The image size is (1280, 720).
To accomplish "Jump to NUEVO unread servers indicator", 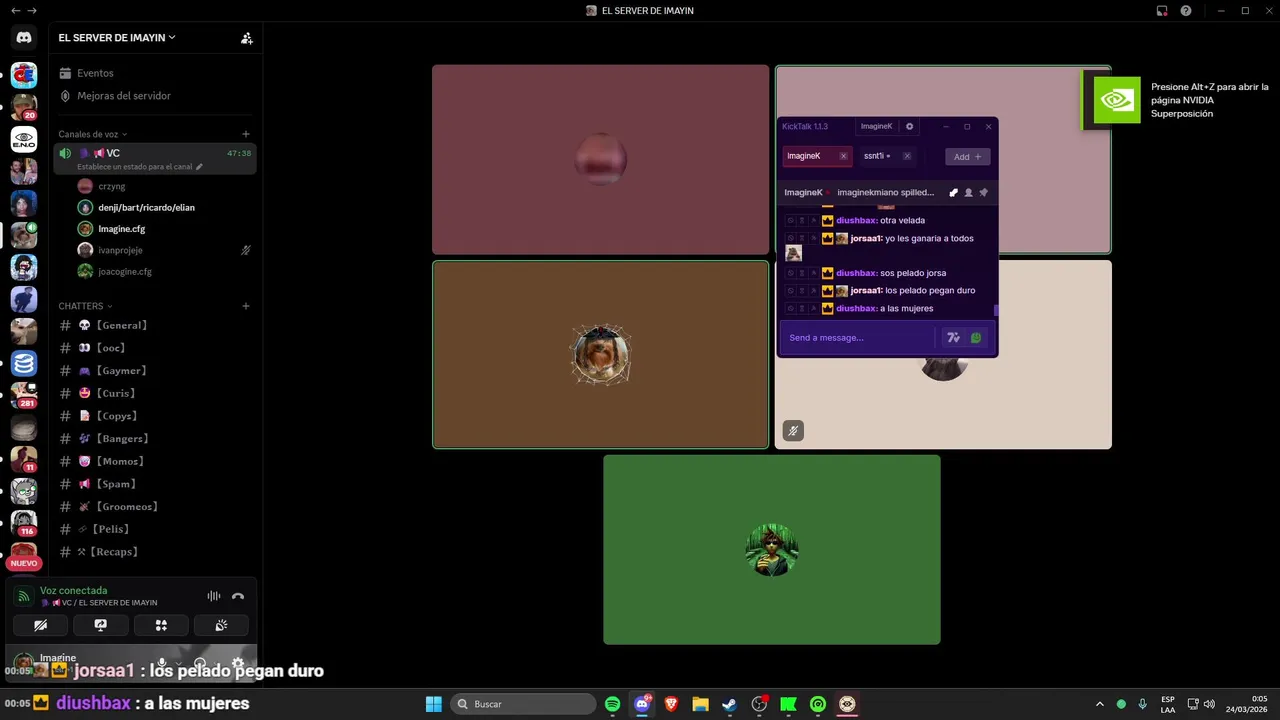I will point(24,563).
